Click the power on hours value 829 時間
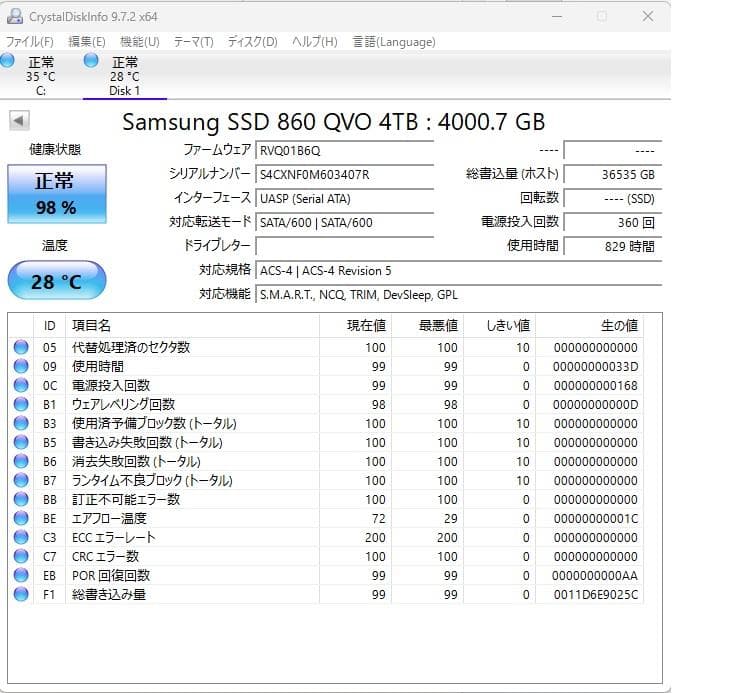Viewport: 737px width, 693px height. tap(613, 246)
